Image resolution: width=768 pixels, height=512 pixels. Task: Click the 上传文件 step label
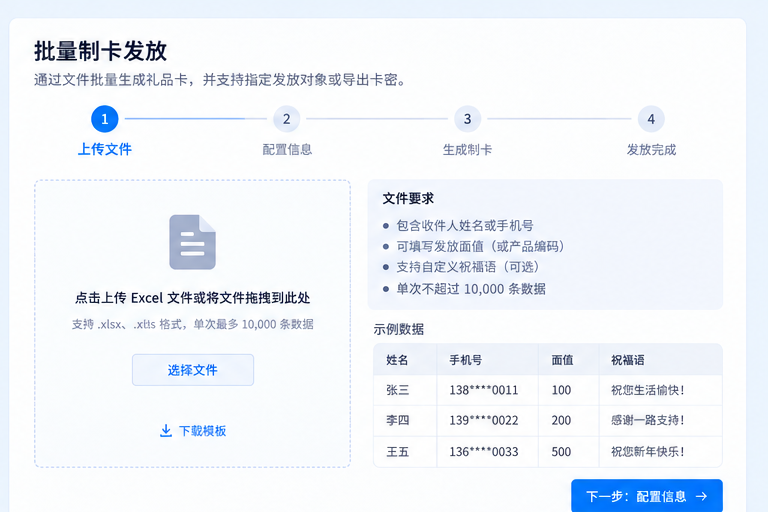(105, 149)
